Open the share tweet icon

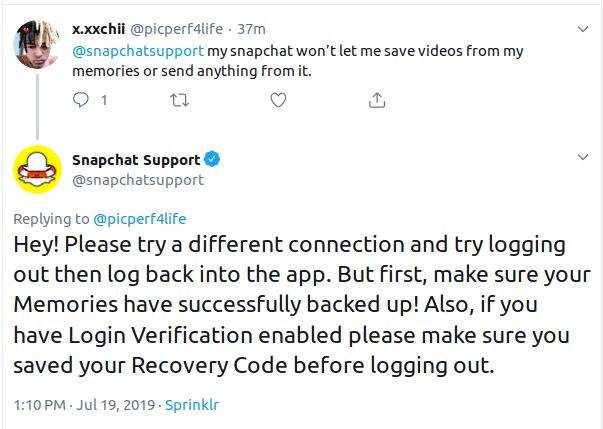coord(377,100)
